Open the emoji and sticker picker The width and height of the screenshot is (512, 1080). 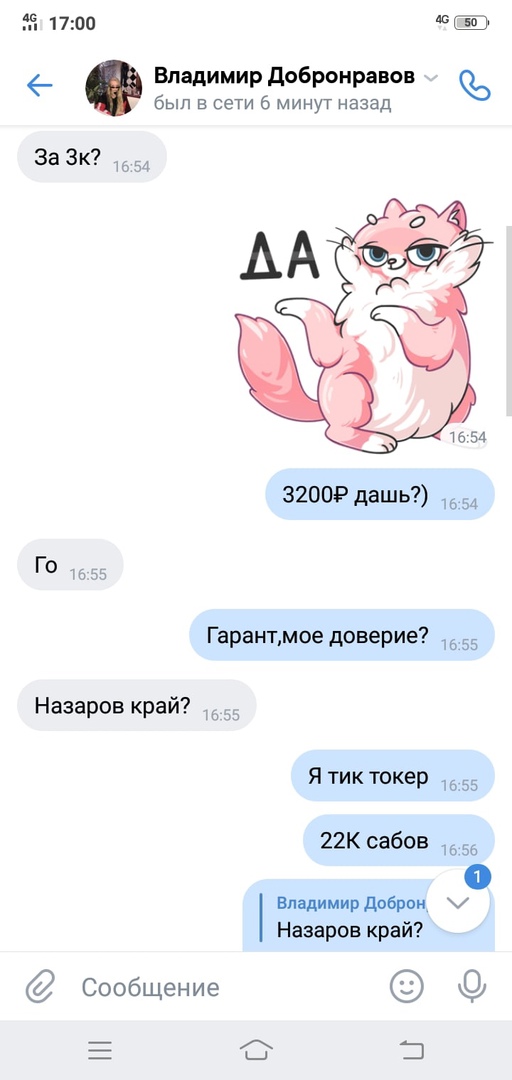click(407, 986)
